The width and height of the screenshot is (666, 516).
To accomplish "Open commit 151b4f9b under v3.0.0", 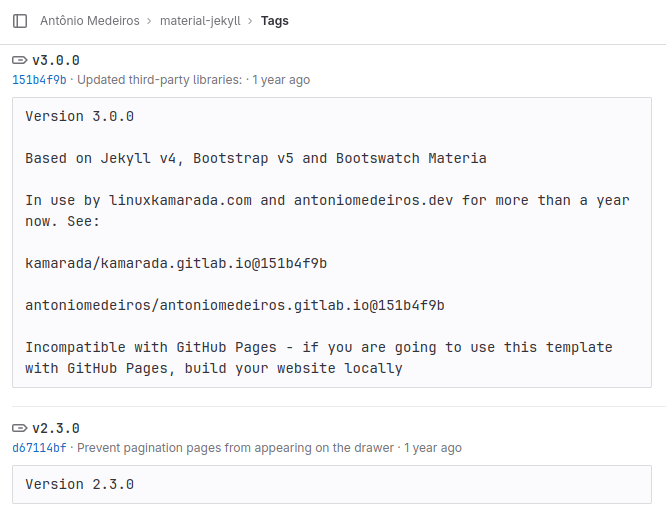I will [x=39, y=80].
